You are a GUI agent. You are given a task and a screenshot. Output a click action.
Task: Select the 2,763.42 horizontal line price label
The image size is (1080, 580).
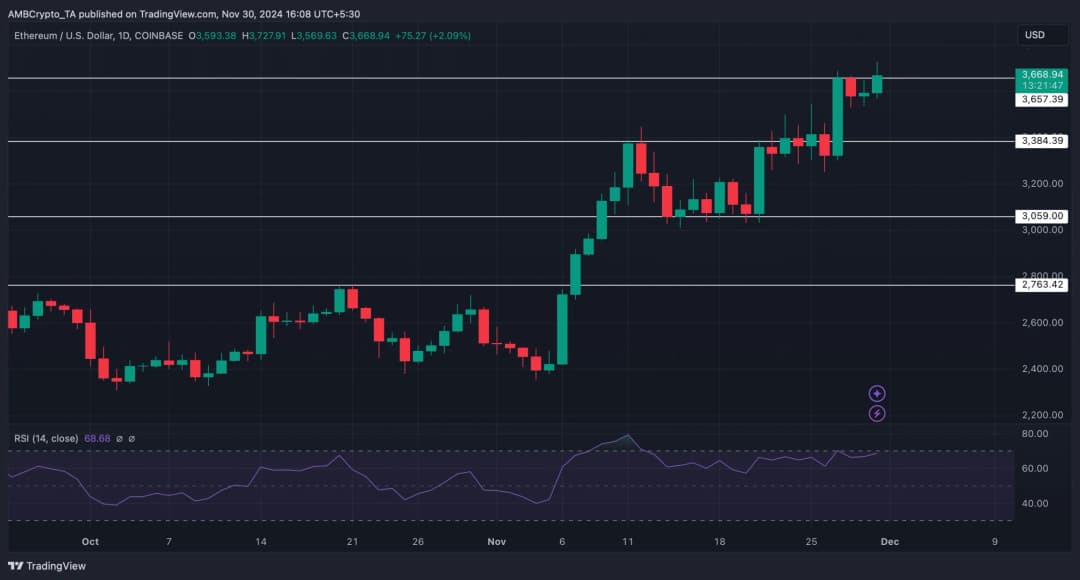[1040, 285]
